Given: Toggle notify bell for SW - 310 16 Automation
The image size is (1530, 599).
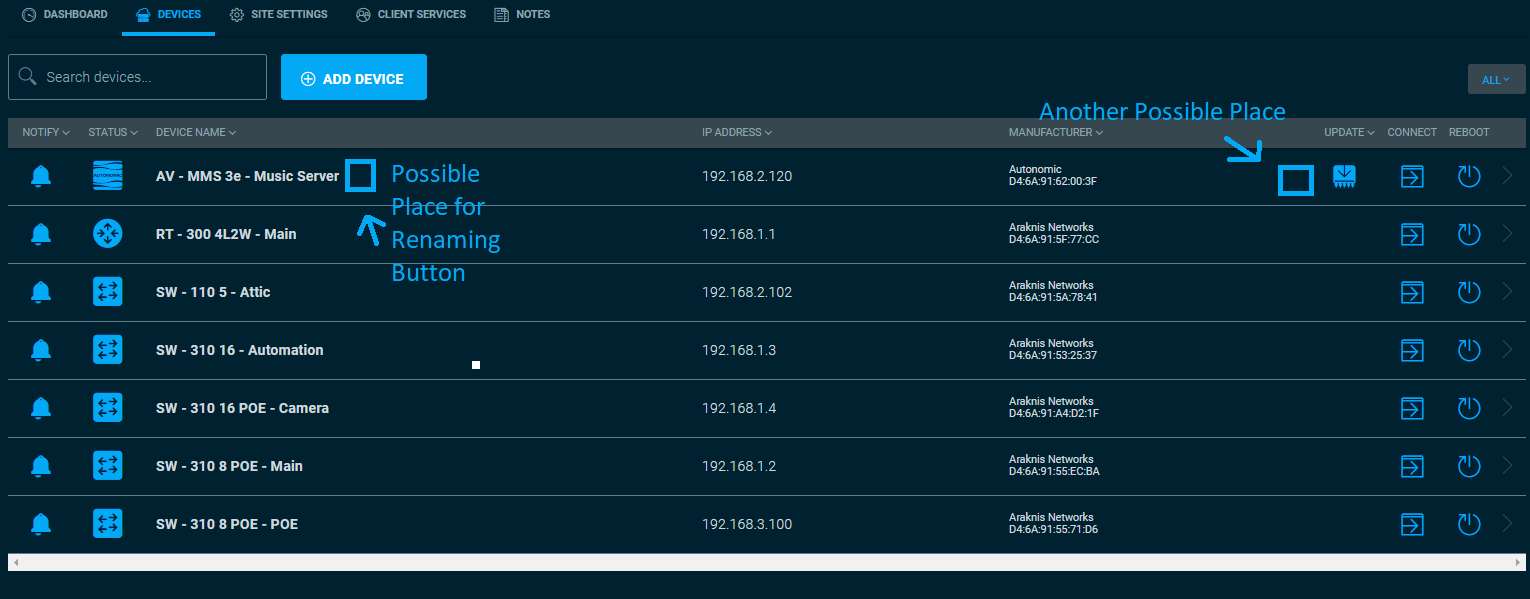Looking at the screenshot, I should pyautogui.click(x=40, y=351).
